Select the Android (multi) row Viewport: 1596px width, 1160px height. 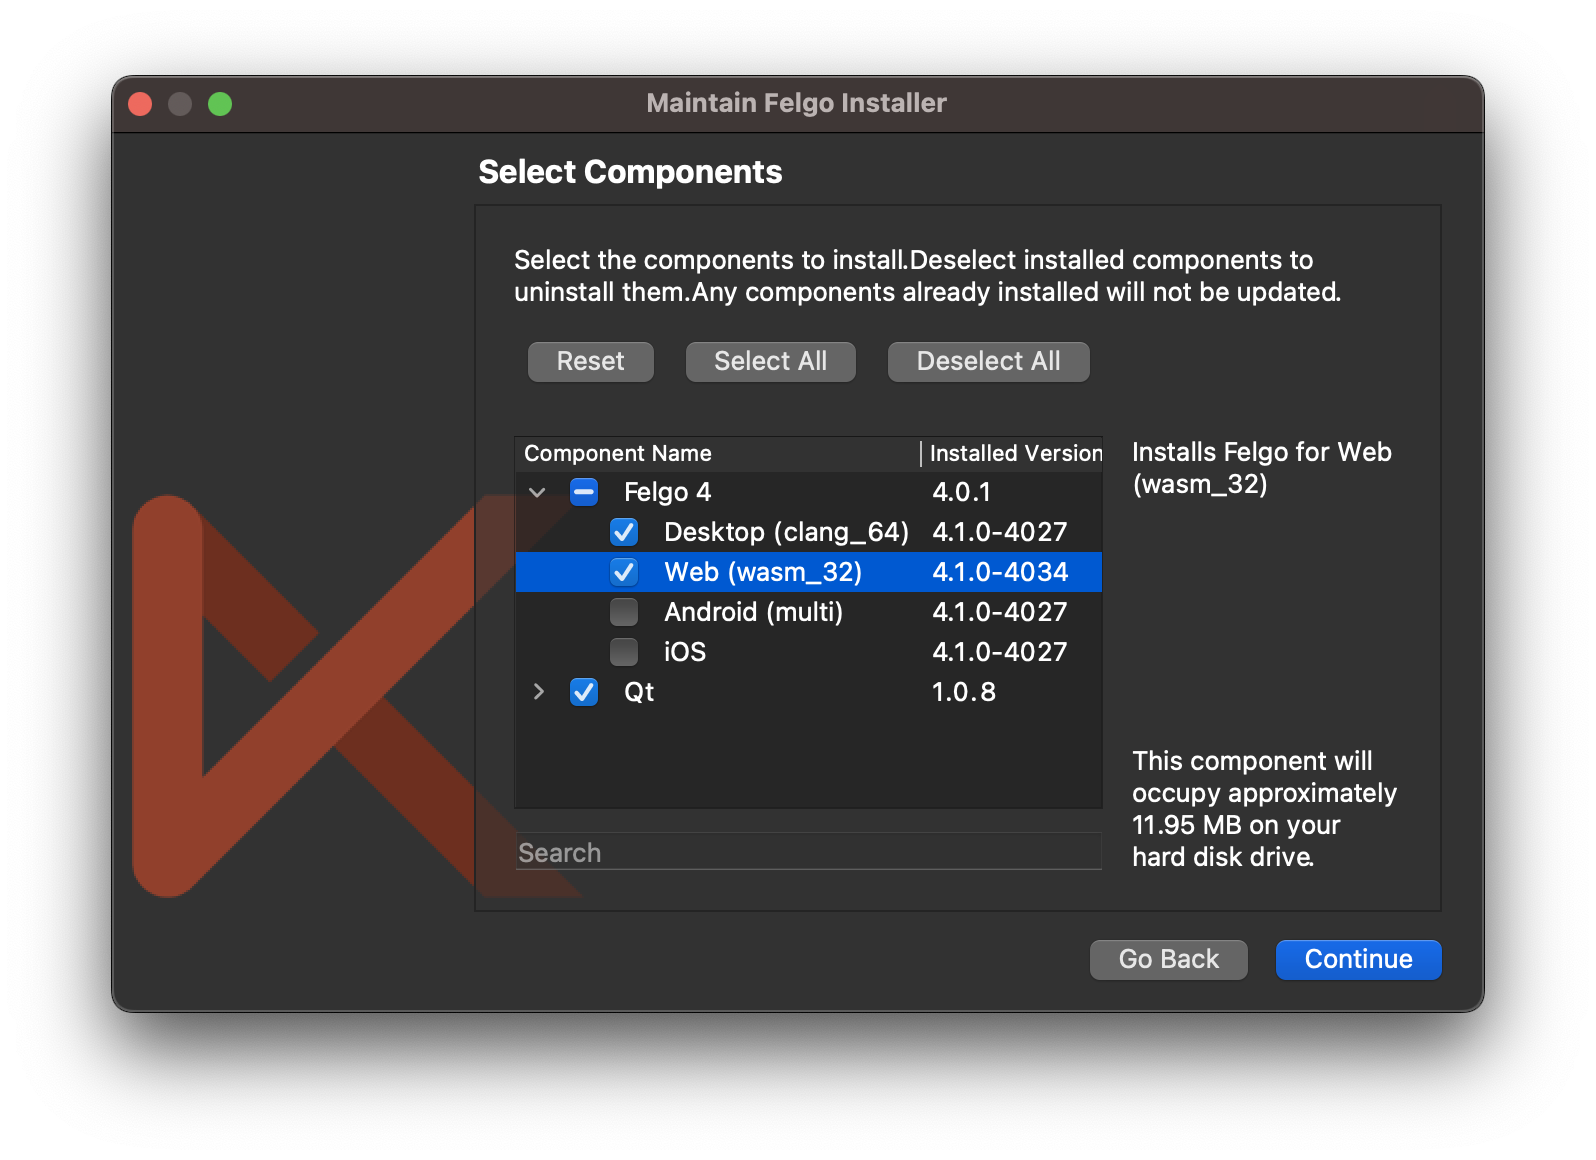pos(808,612)
